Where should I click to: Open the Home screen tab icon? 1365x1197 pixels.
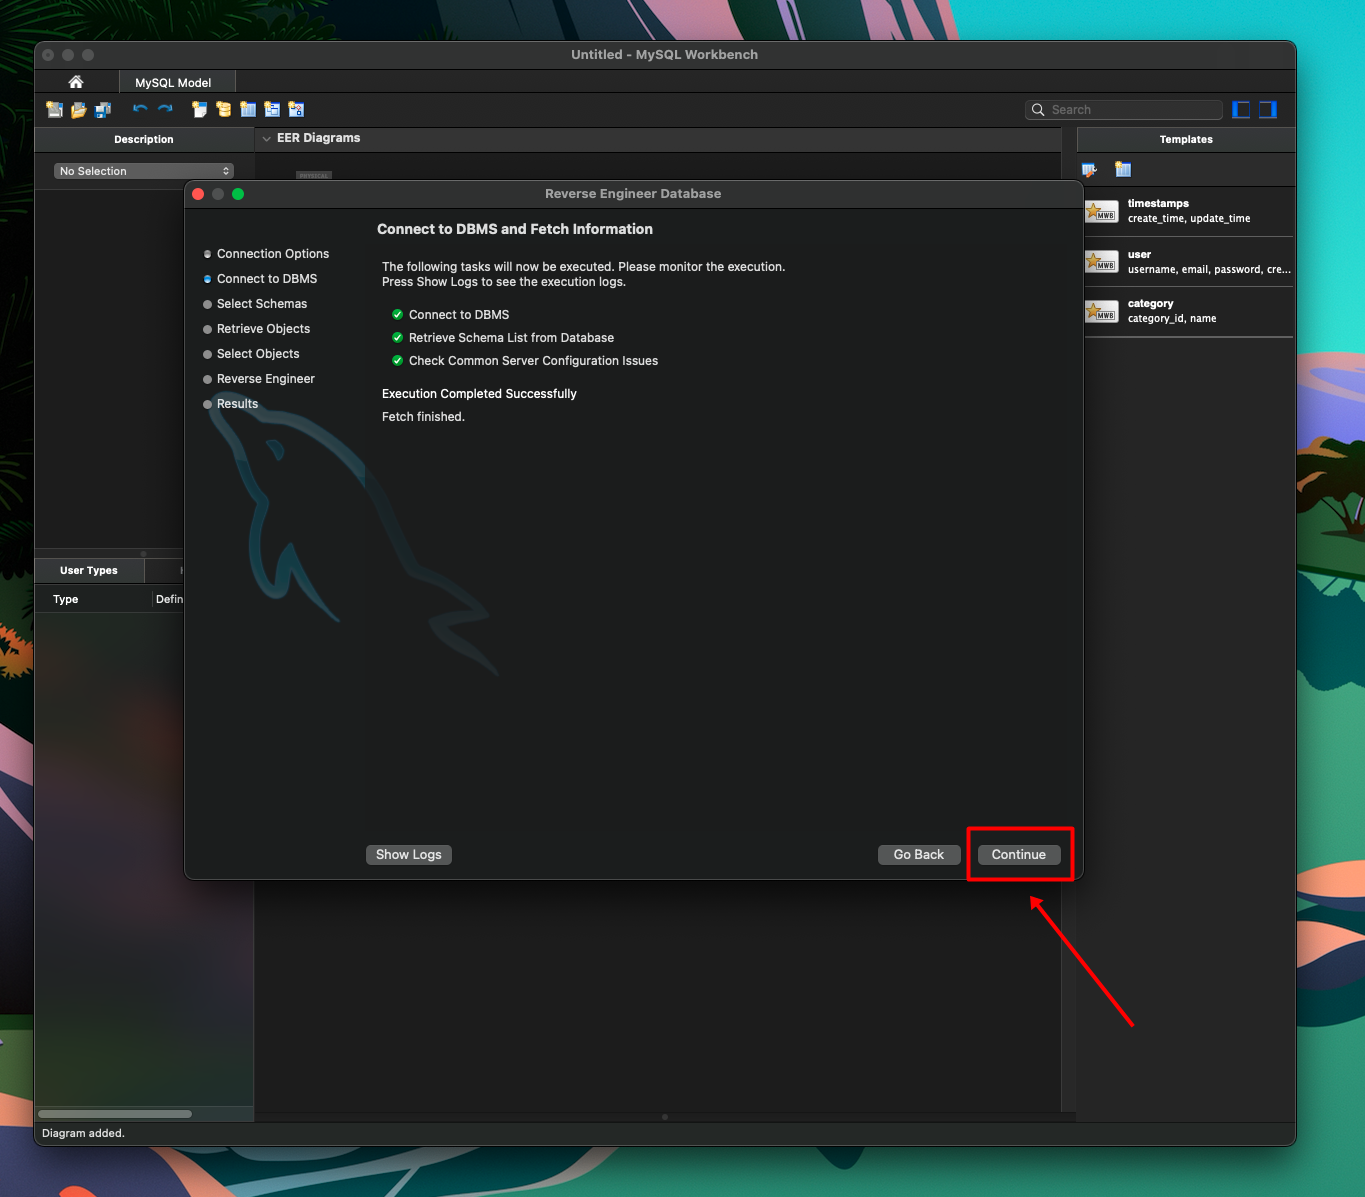76,82
